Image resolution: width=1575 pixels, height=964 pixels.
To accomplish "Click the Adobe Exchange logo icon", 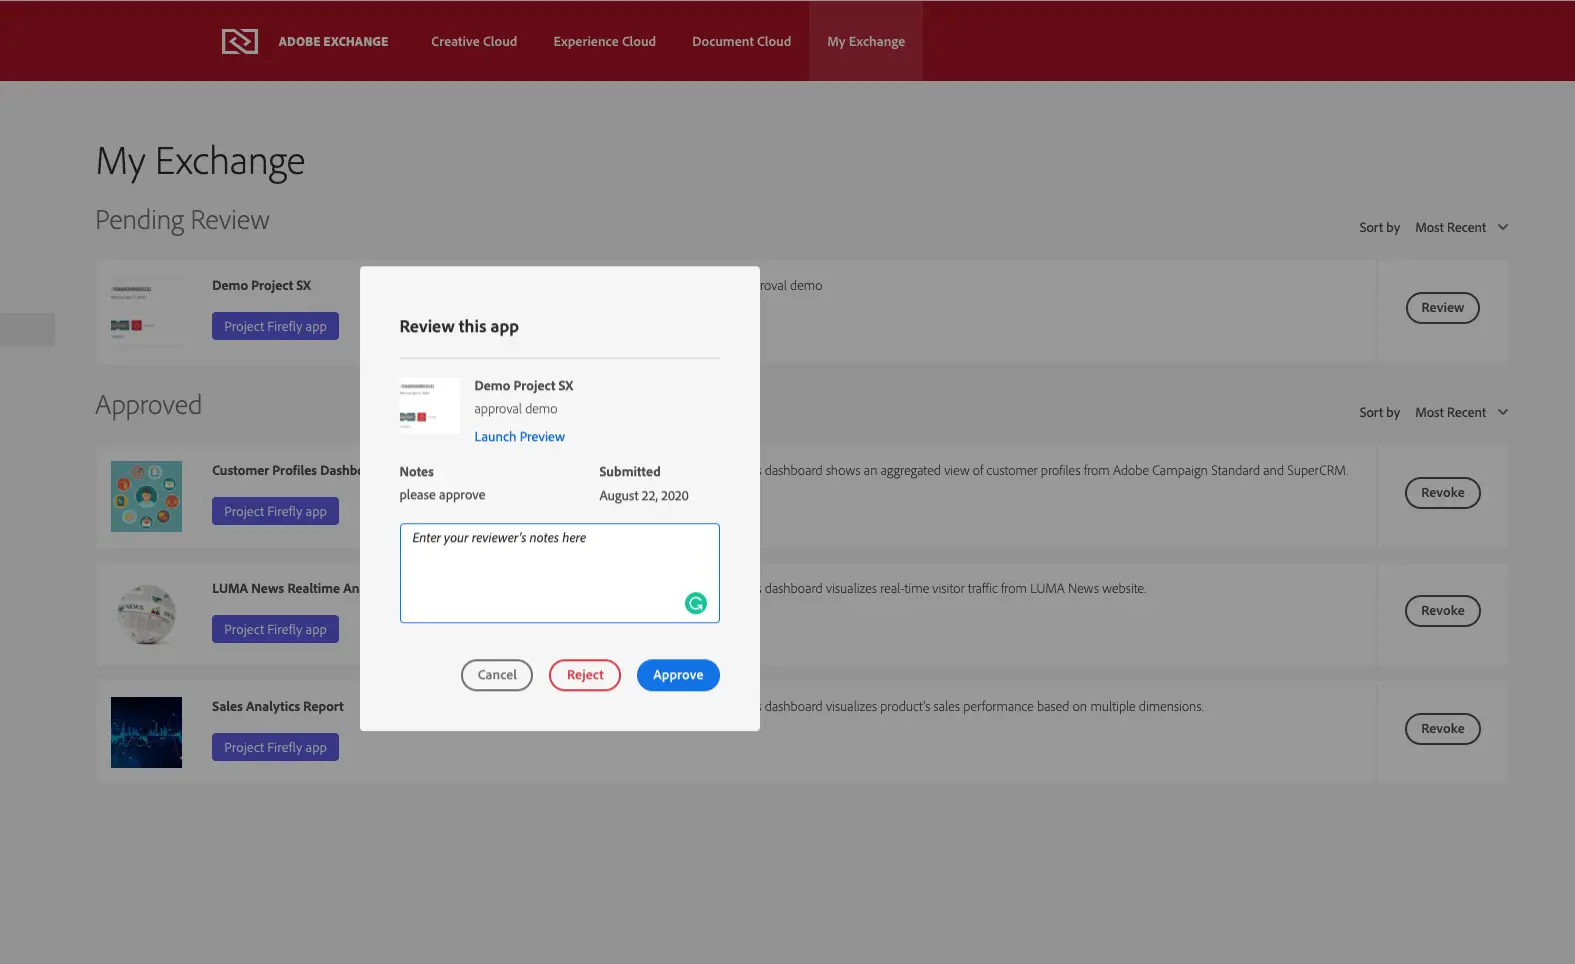I will (239, 41).
